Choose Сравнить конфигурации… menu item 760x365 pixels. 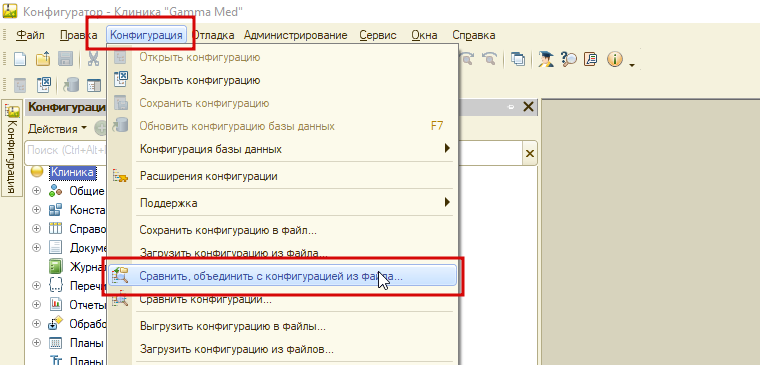(x=282, y=299)
